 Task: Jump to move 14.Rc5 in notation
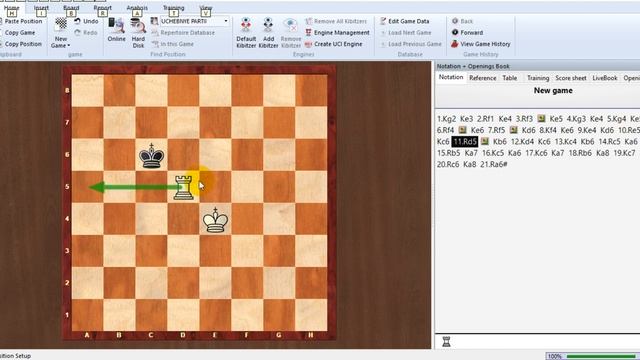pyautogui.click(x=609, y=142)
